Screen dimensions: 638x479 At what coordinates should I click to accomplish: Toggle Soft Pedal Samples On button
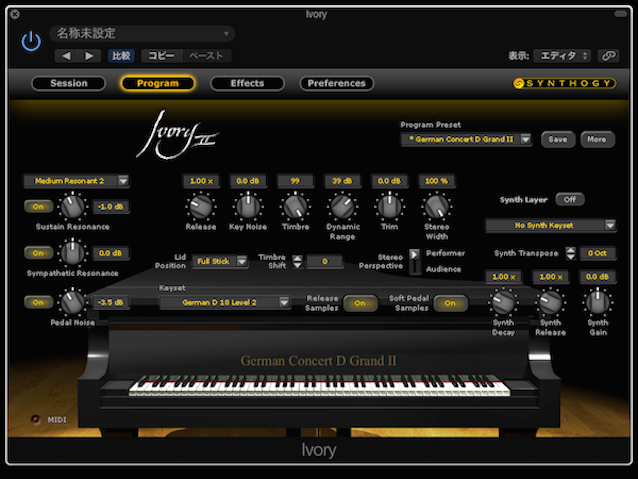(x=450, y=303)
